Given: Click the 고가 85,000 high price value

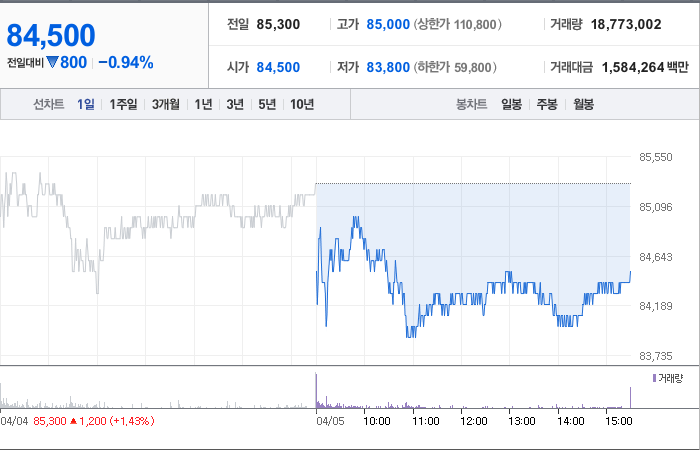Looking at the screenshot, I should [x=388, y=24].
